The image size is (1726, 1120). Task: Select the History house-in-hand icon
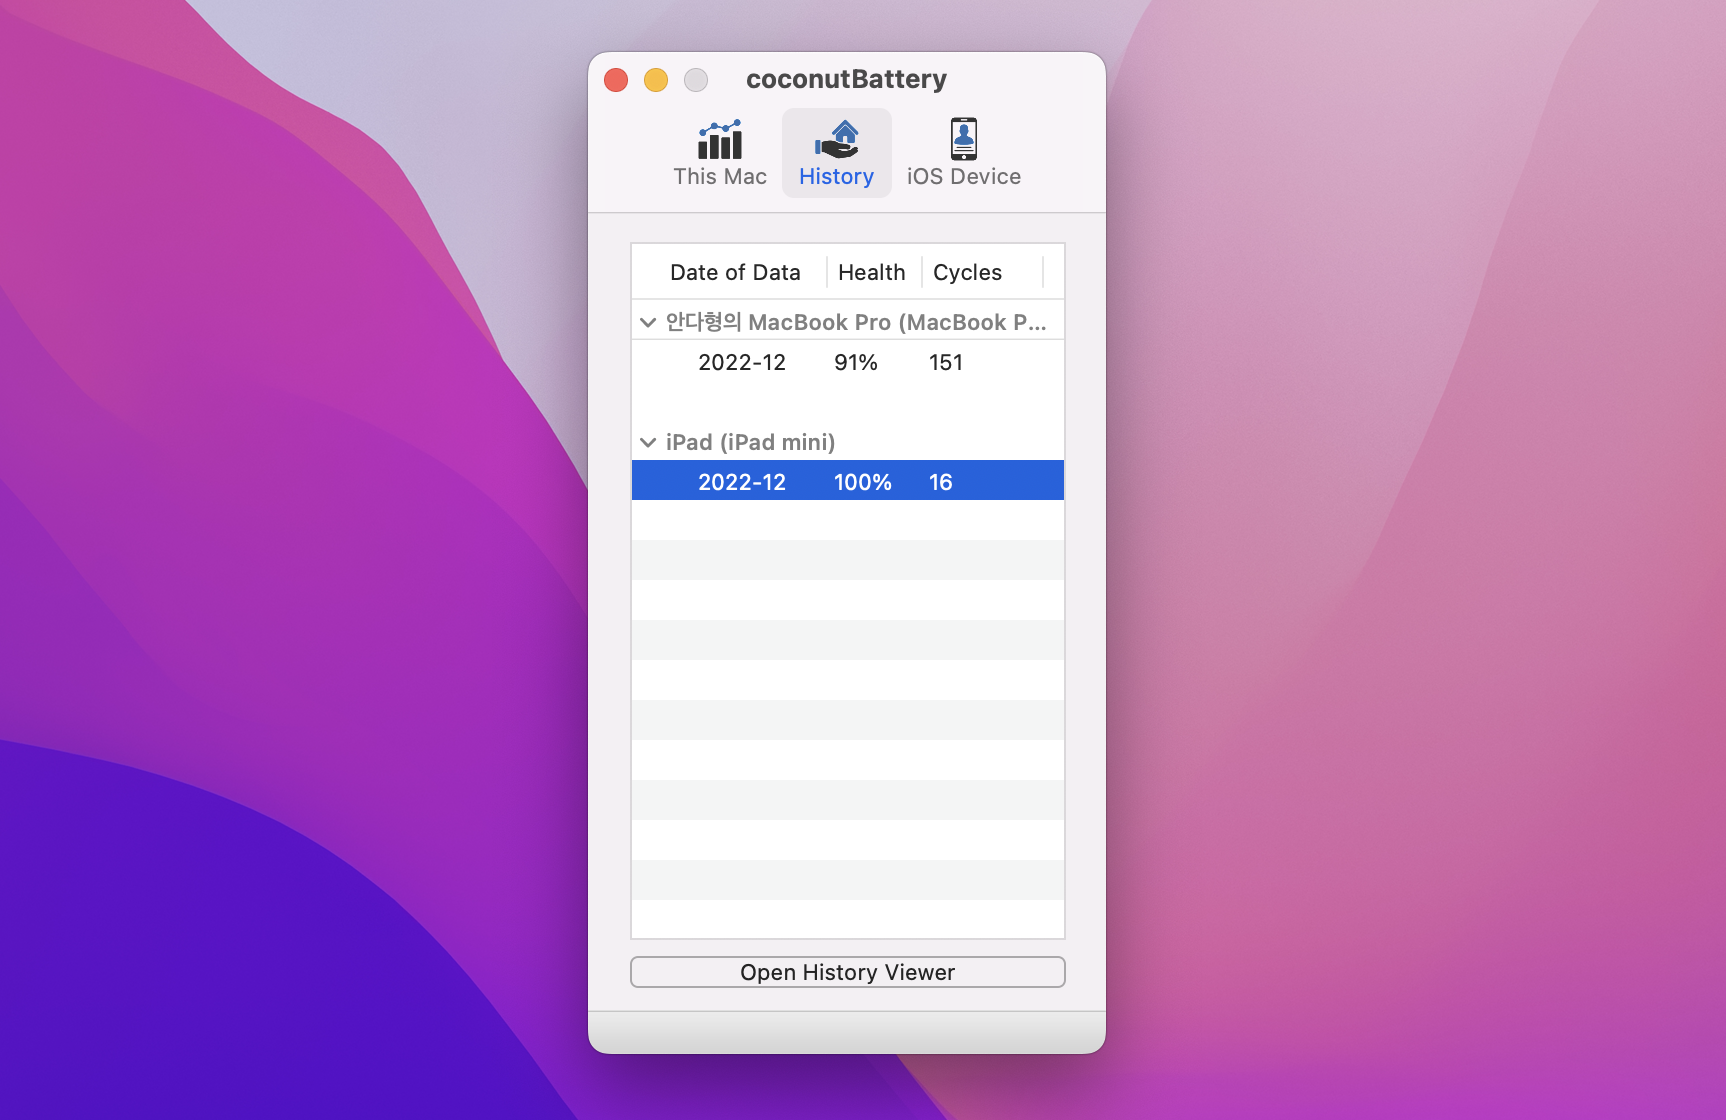click(x=837, y=140)
